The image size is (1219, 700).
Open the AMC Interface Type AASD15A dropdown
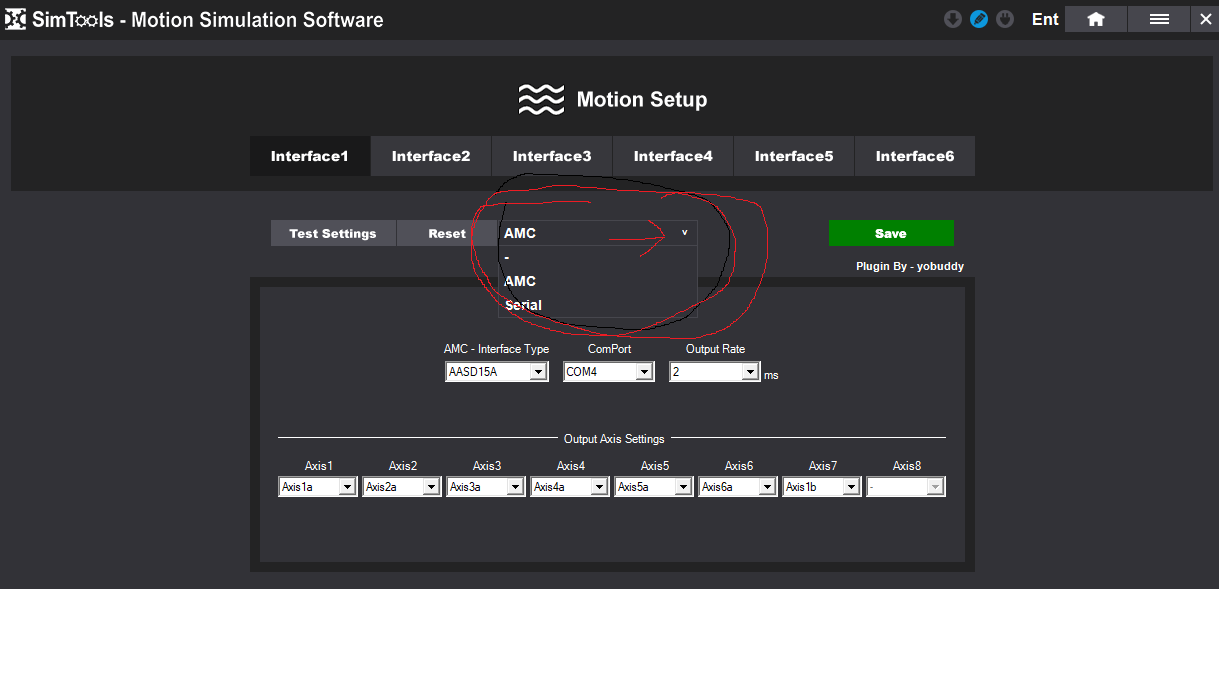(497, 372)
